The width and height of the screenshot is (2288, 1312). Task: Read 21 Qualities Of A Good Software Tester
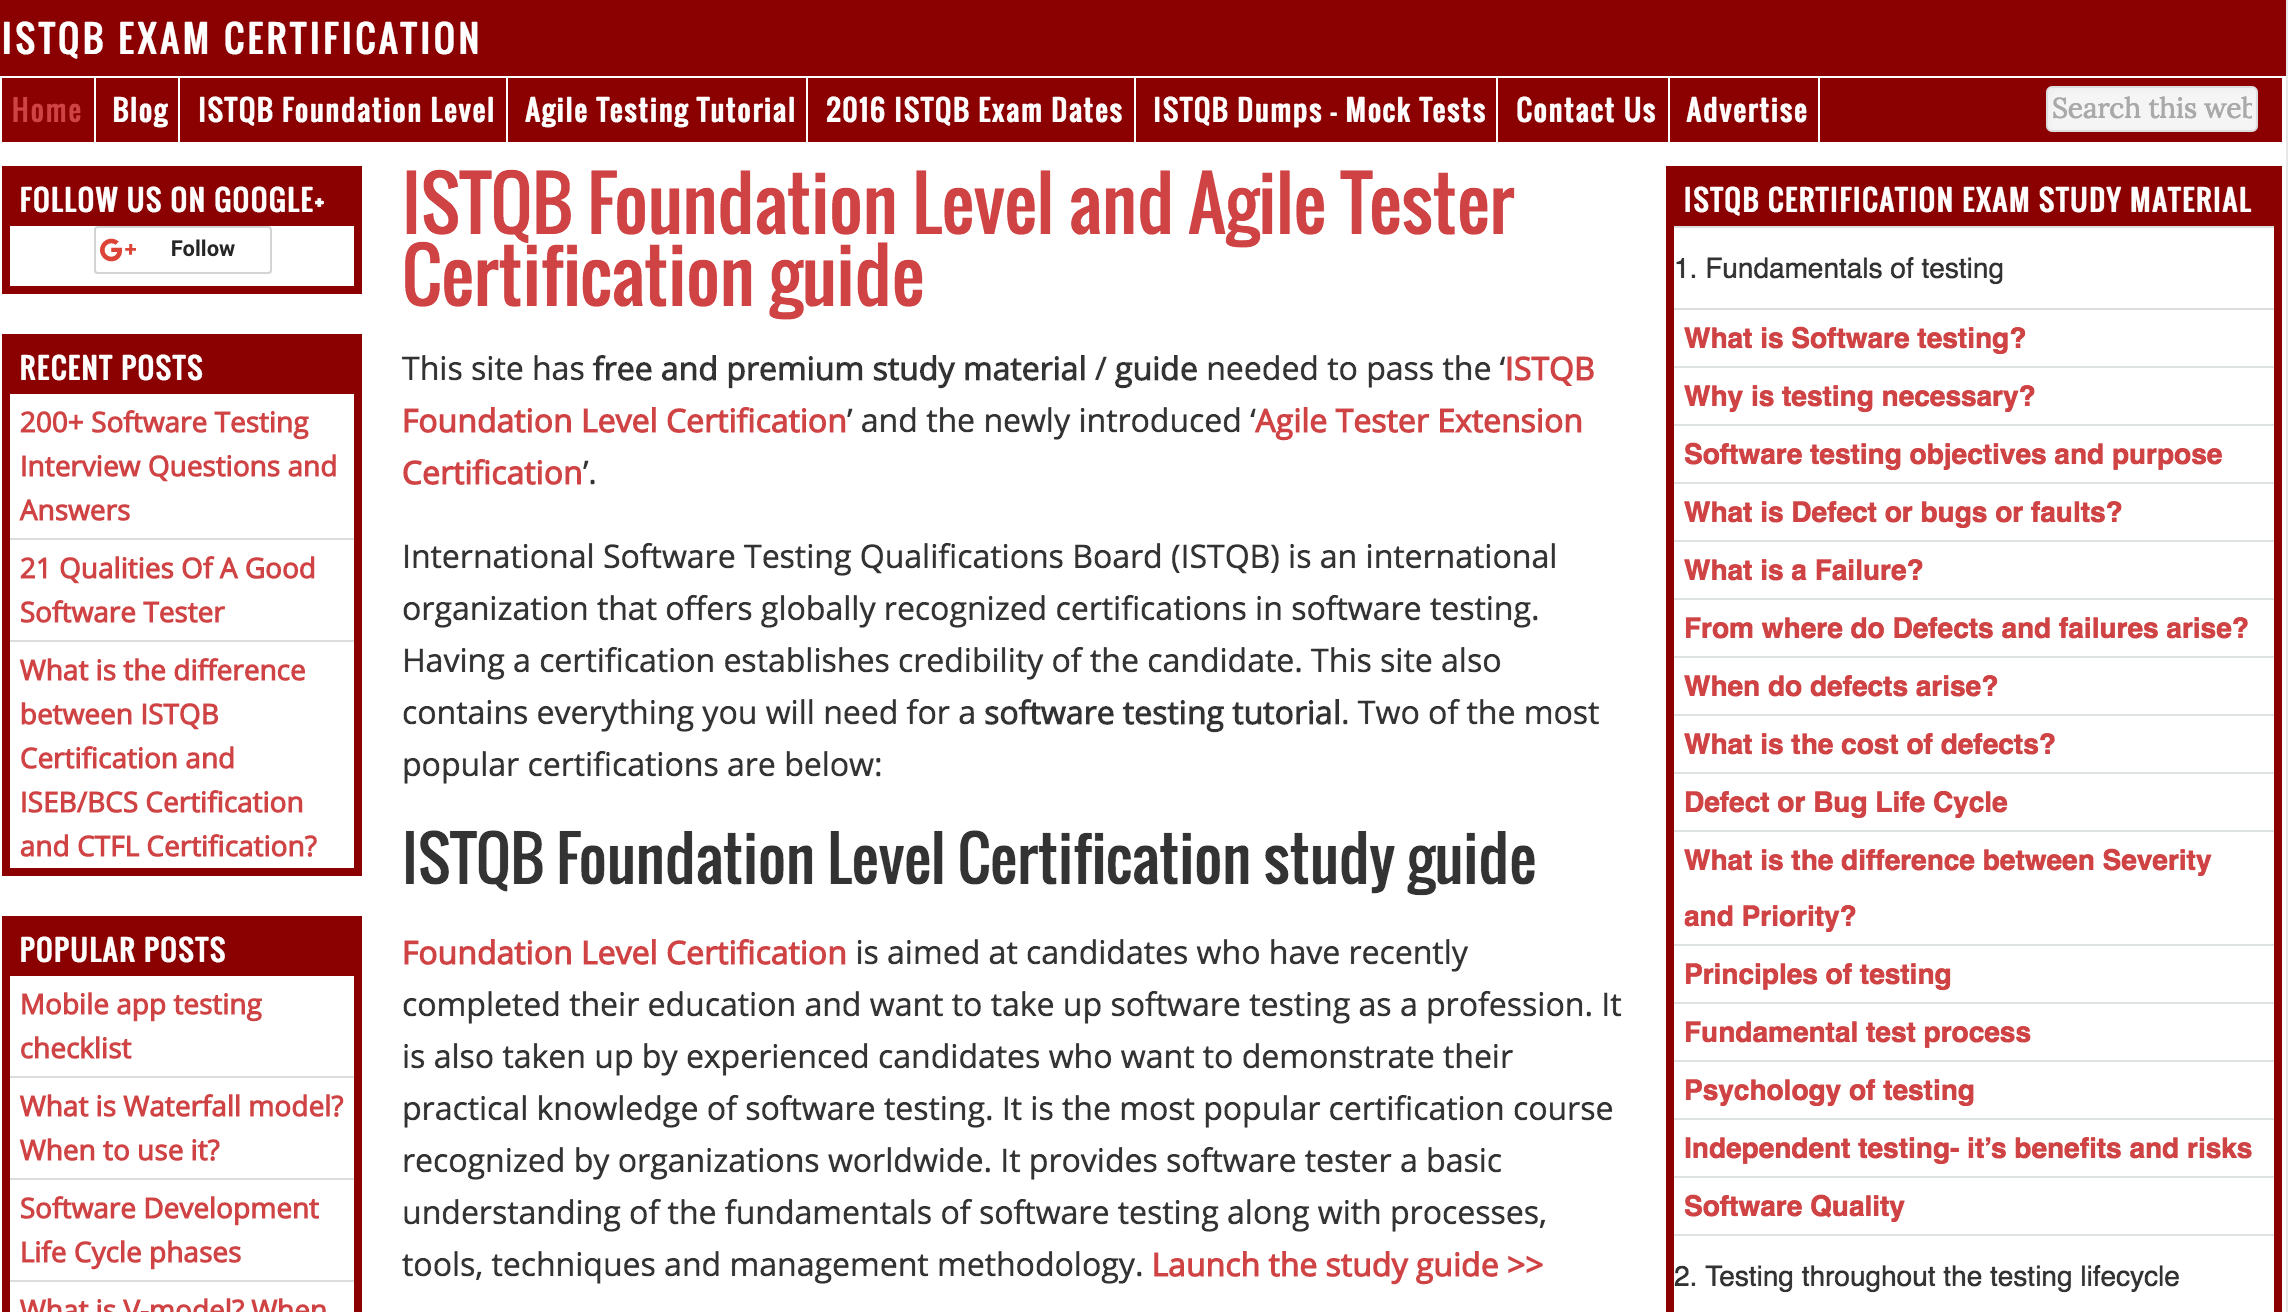(167, 589)
